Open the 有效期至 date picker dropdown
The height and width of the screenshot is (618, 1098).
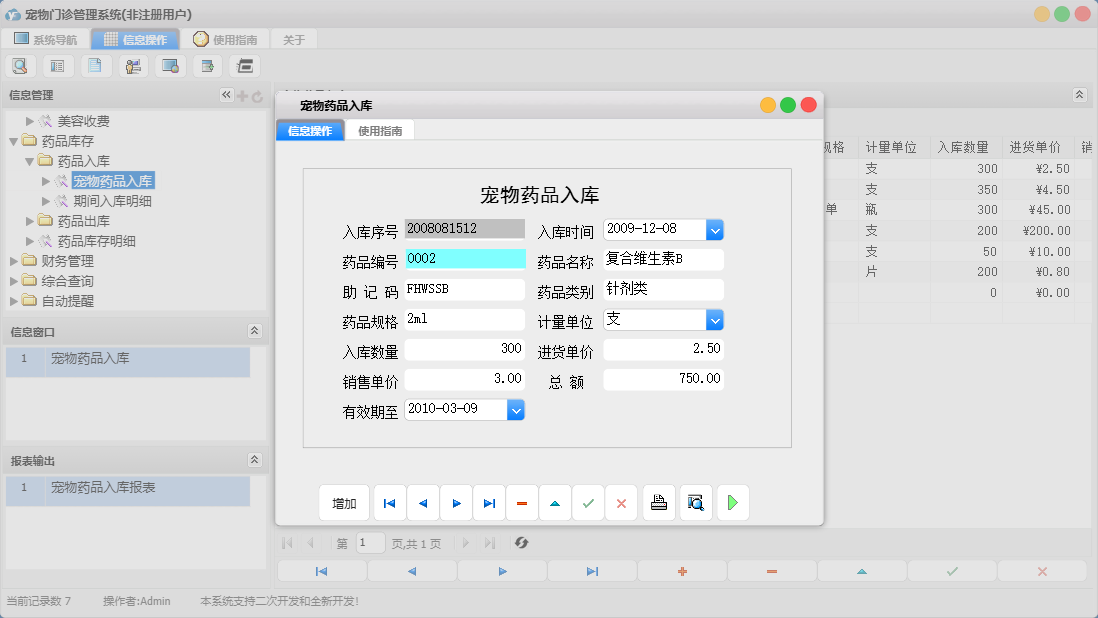pyautogui.click(x=514, y=409)
